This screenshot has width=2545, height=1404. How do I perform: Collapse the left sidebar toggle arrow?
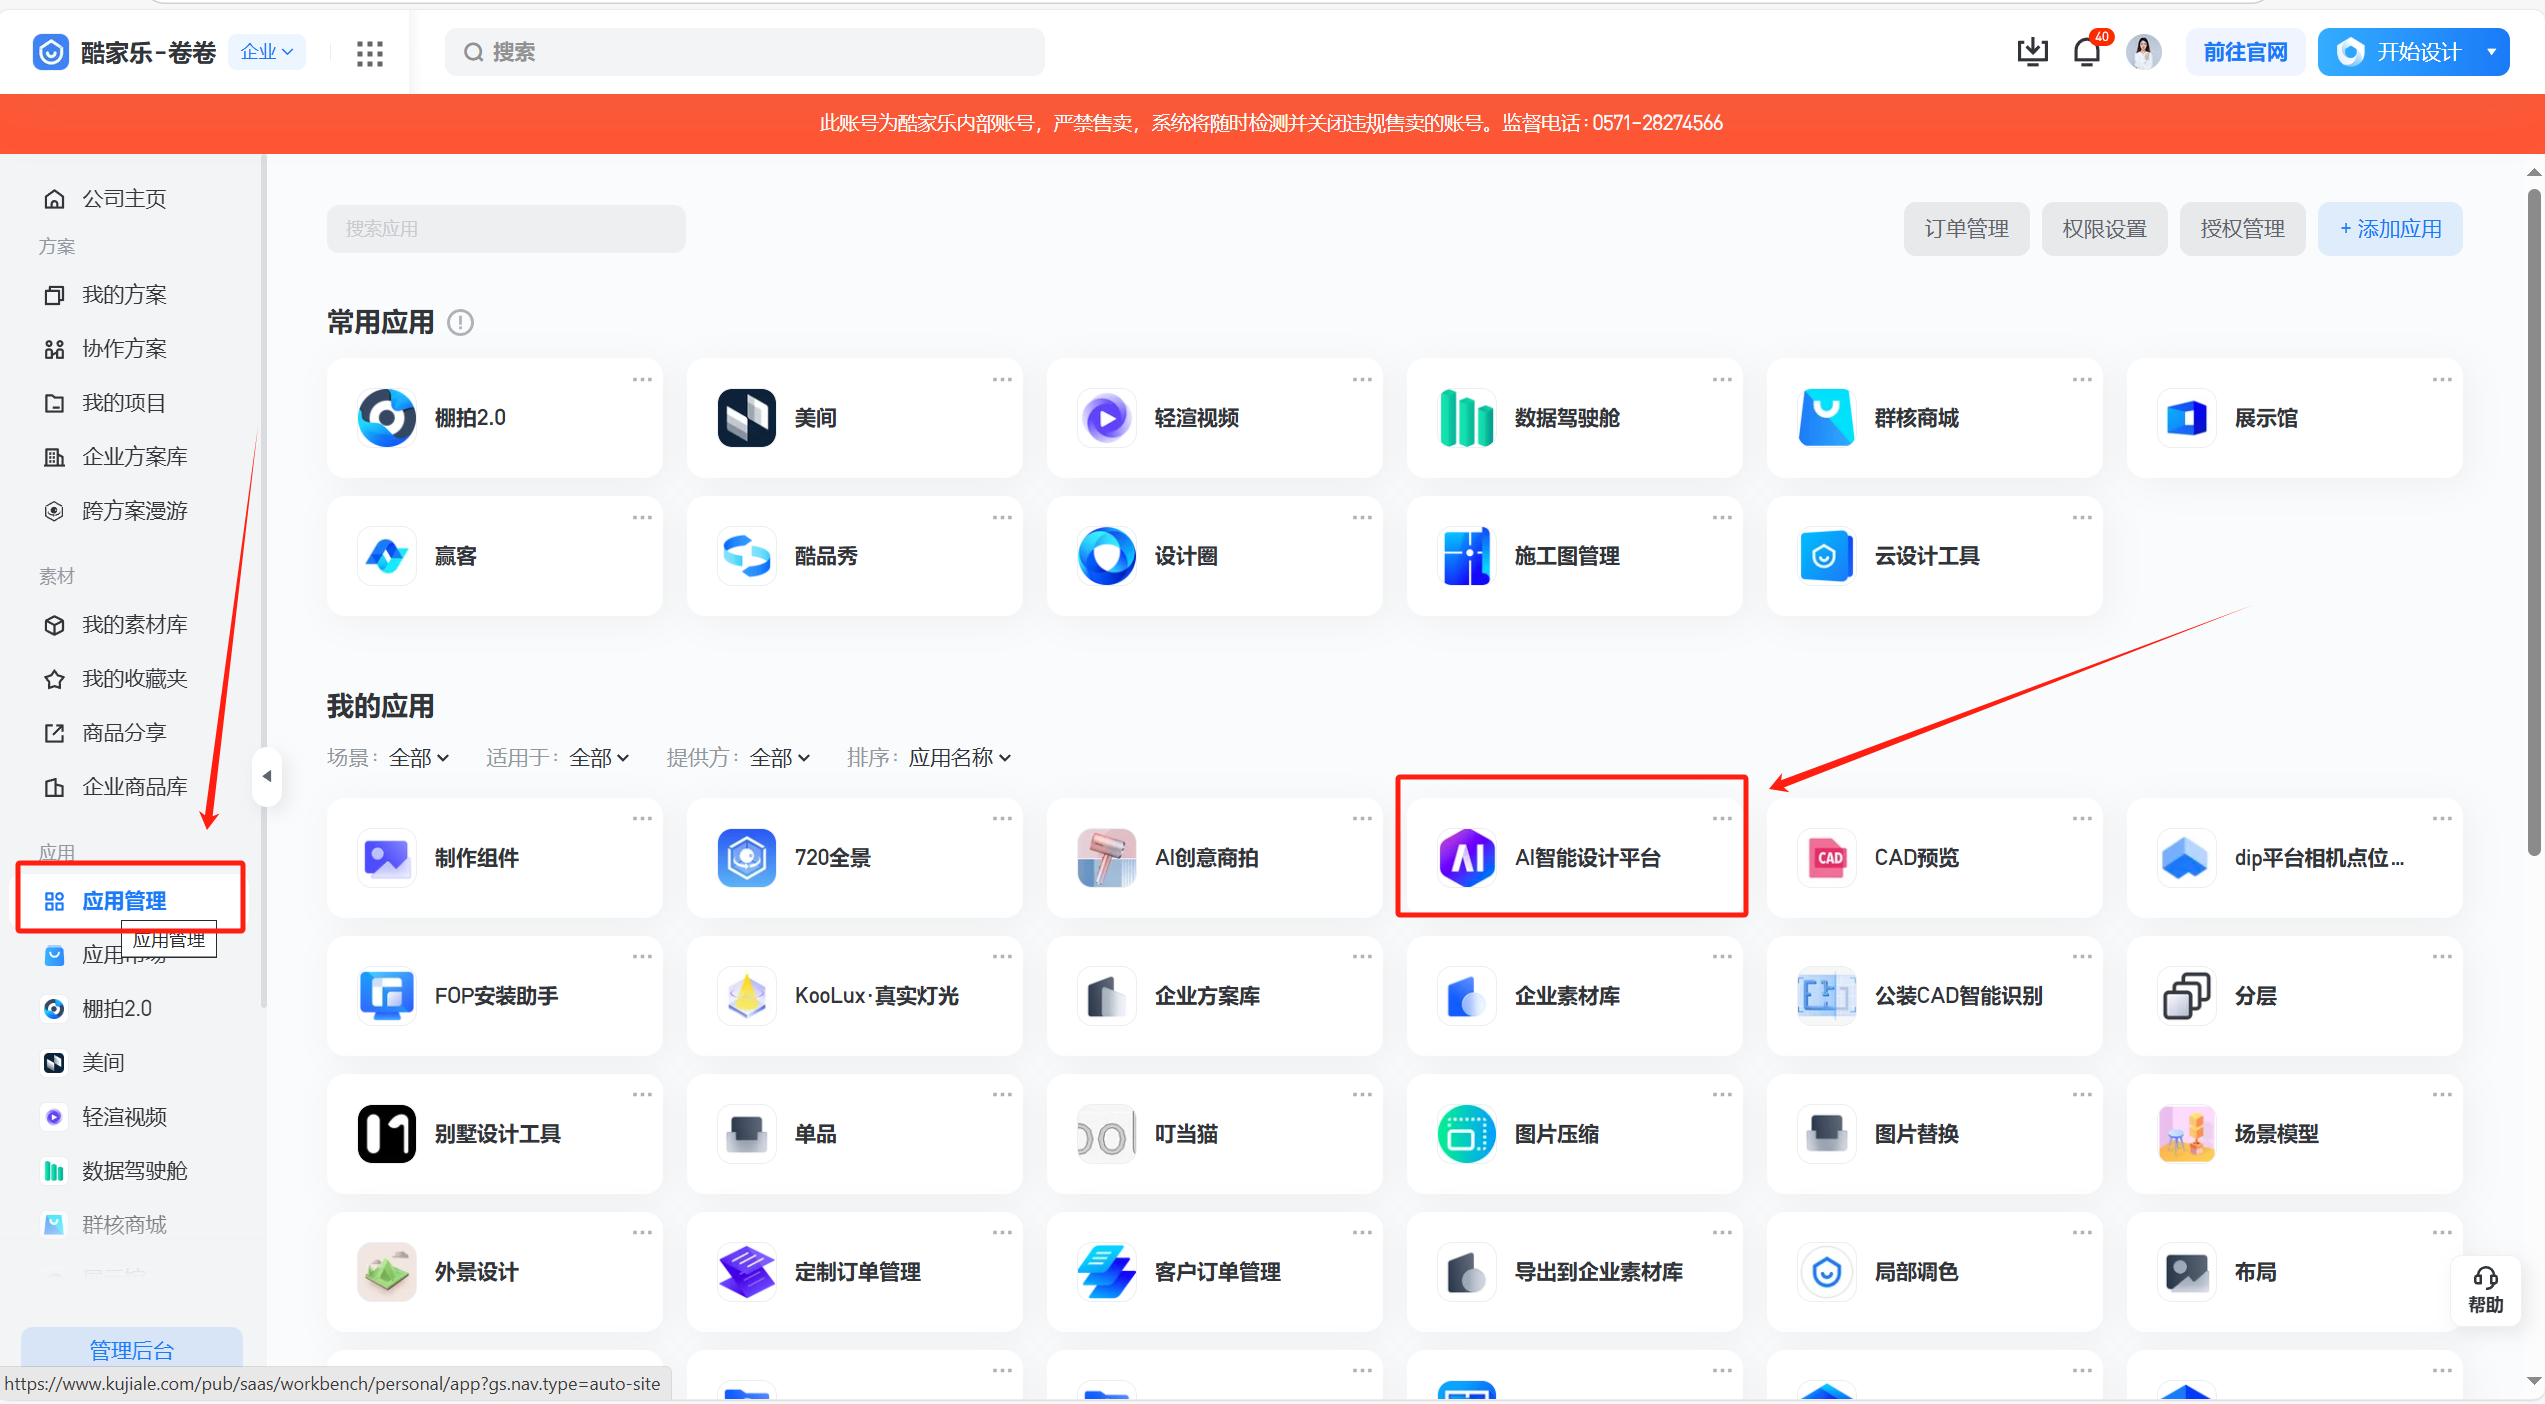[x=267, y=776]
